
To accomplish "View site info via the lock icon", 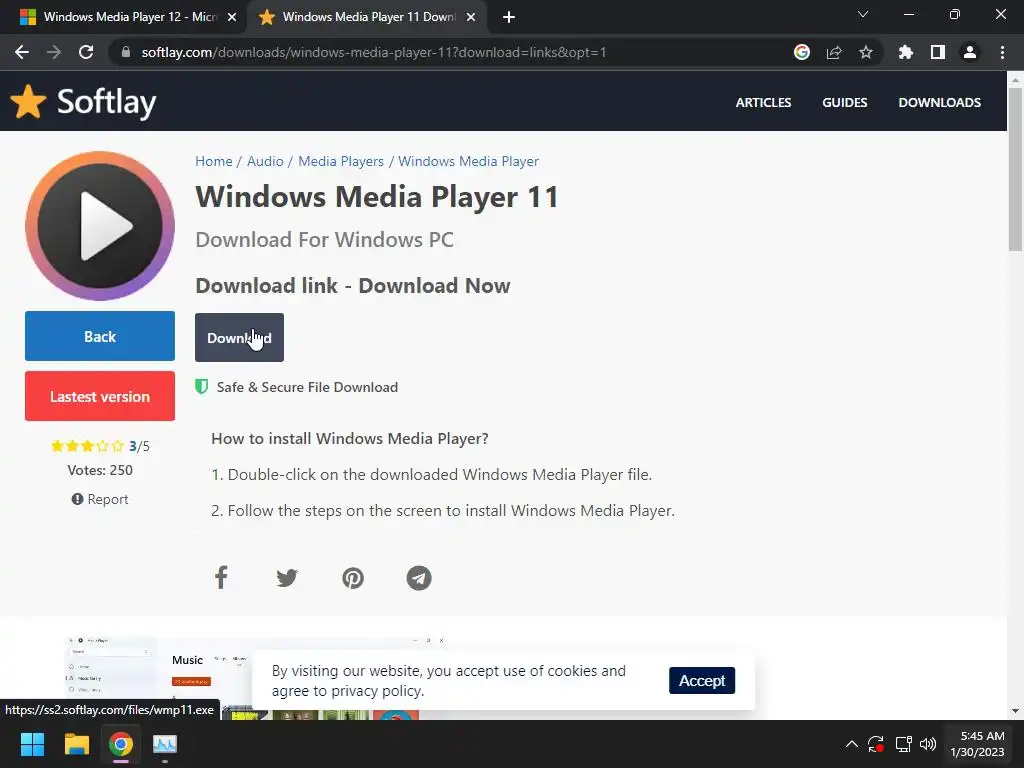I will pos(126,52).
